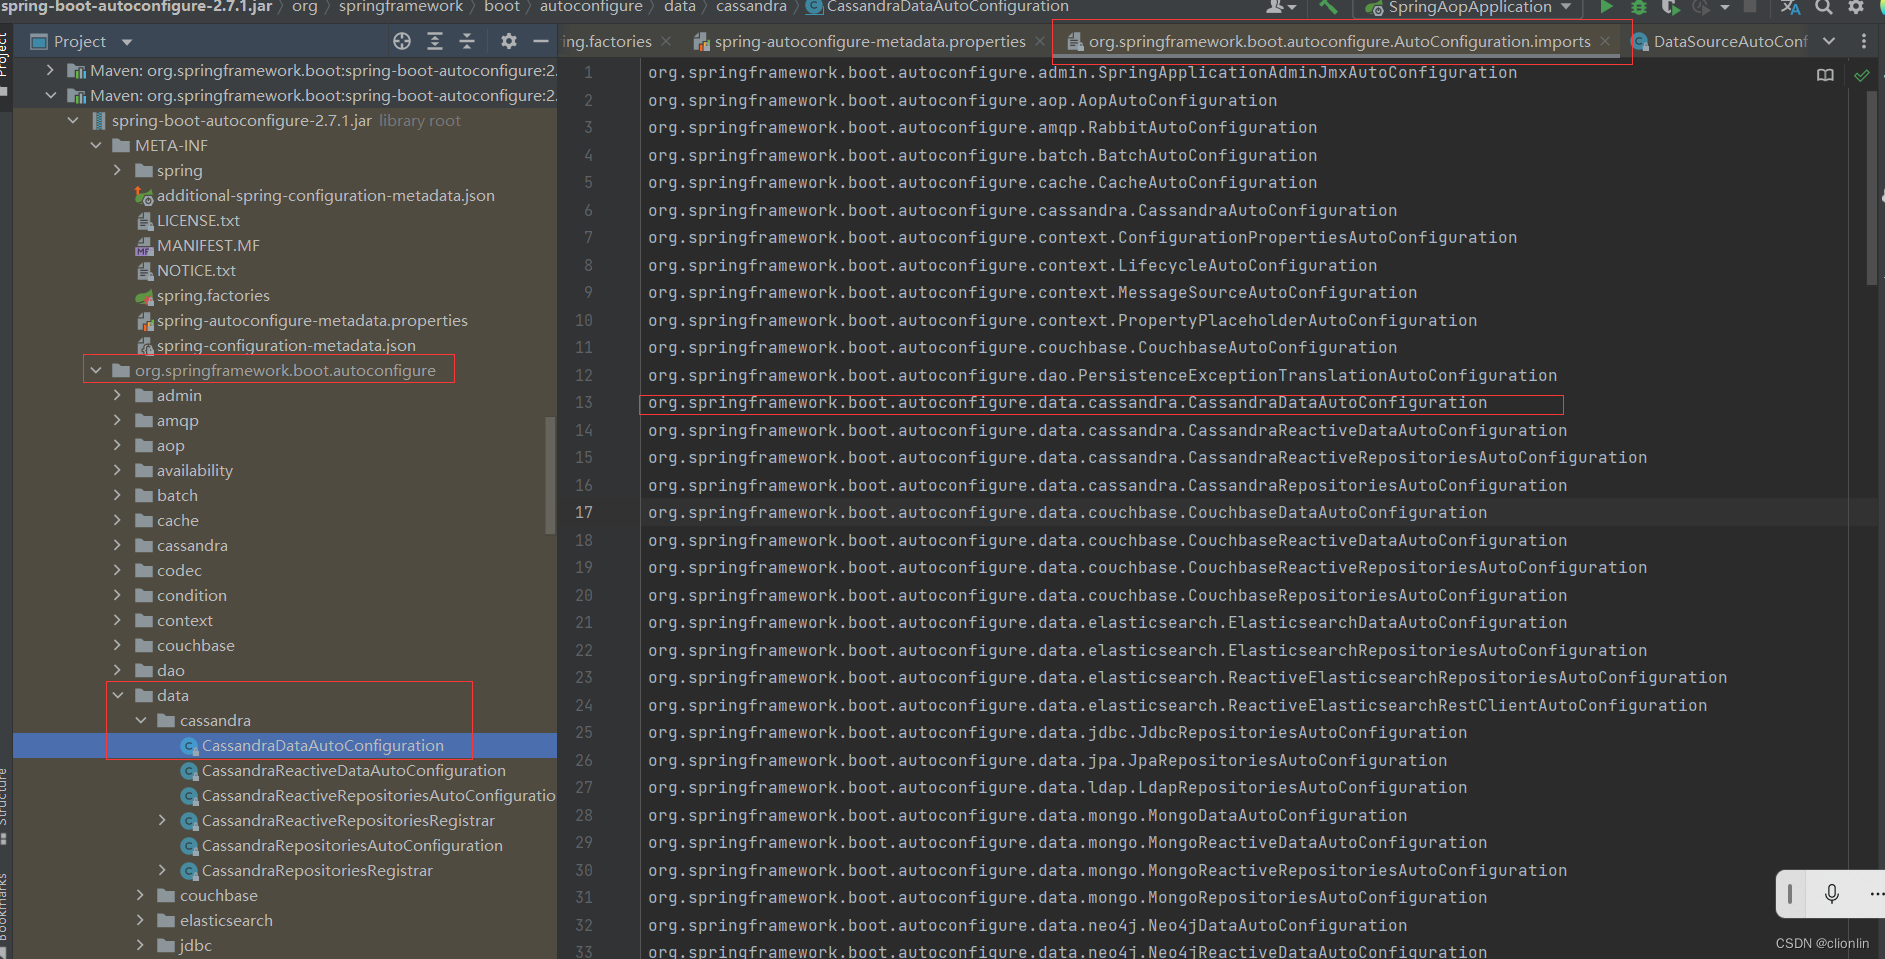Open the Project view mode dropdown
The height and width of the screenshot is (959, 1885).
pyautogui.click(x=126, y=42)
